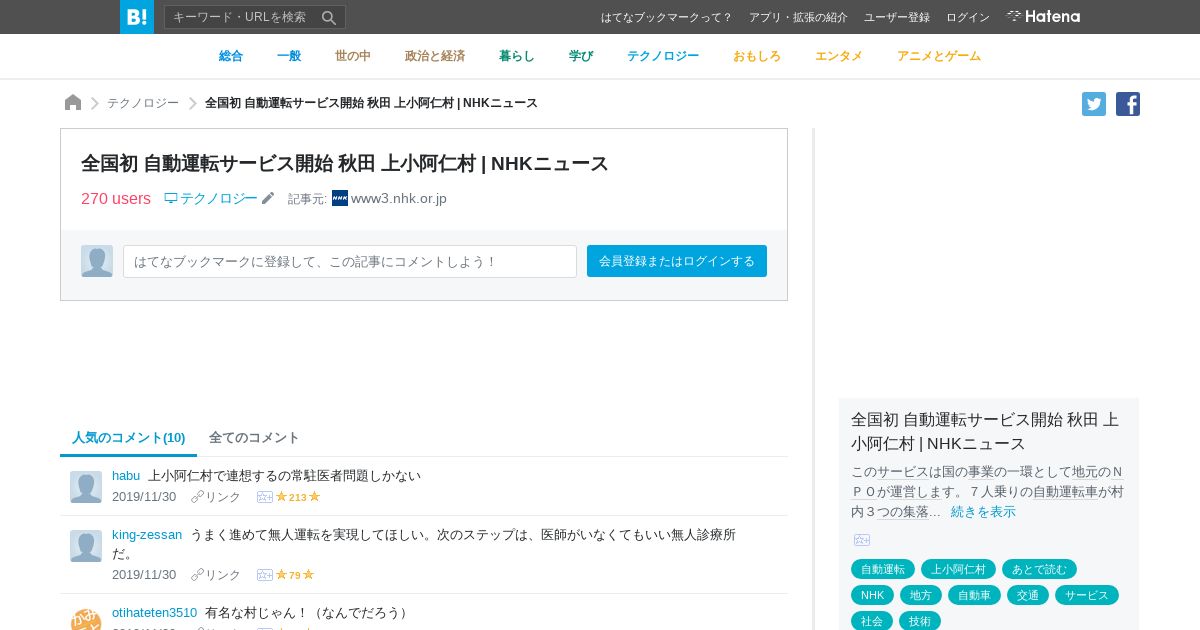Open link icon on king-zessan's comment
Viewport: 1200px width, 630px height.
tap(216, 575)
